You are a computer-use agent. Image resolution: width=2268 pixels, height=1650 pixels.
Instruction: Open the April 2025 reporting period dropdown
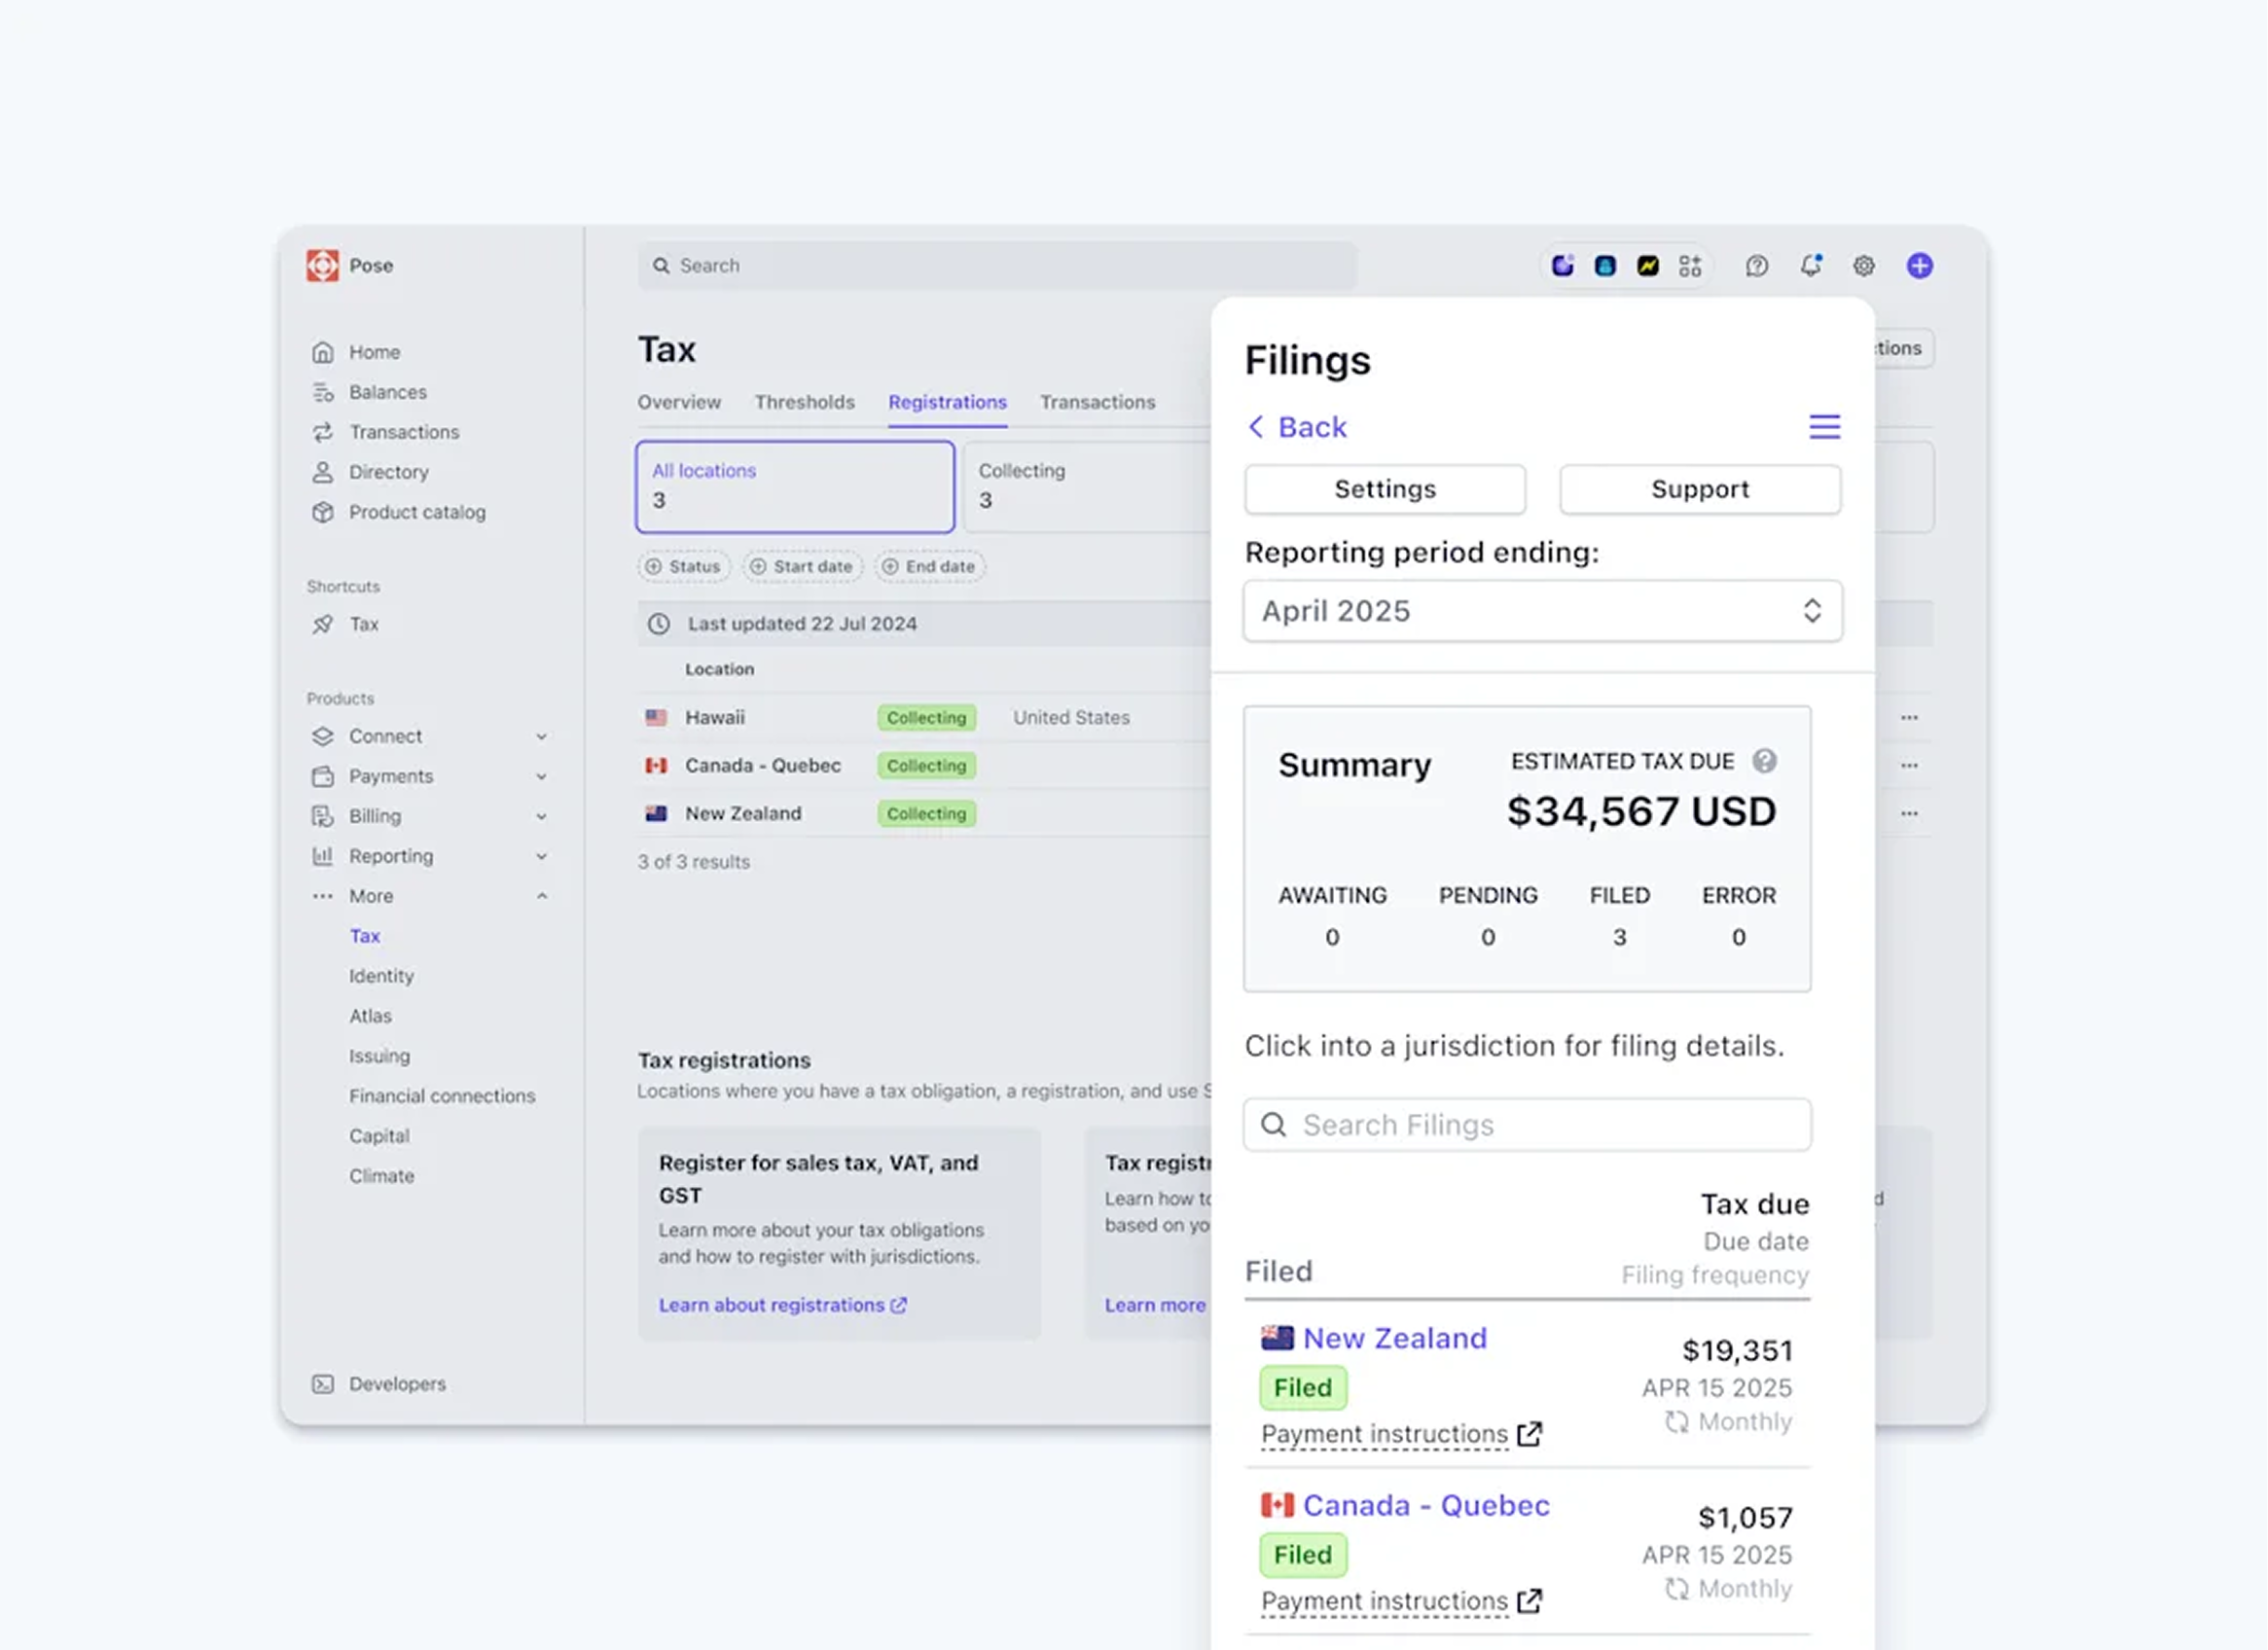[1541, 611]
